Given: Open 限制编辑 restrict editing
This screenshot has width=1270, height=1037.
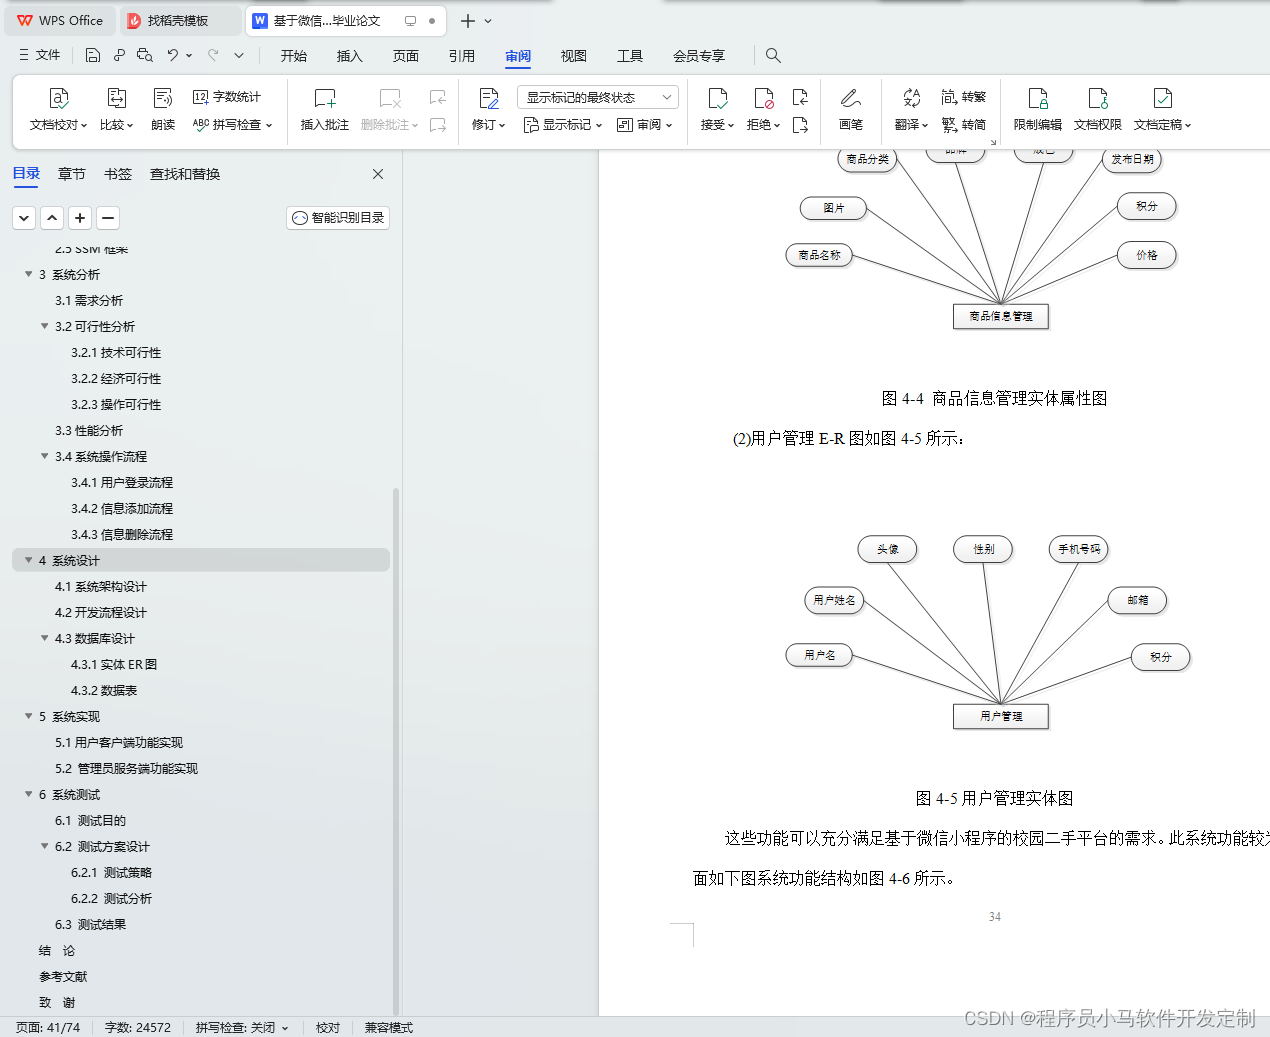Looking at the screenshot, I should click(x=1038, y=109).
